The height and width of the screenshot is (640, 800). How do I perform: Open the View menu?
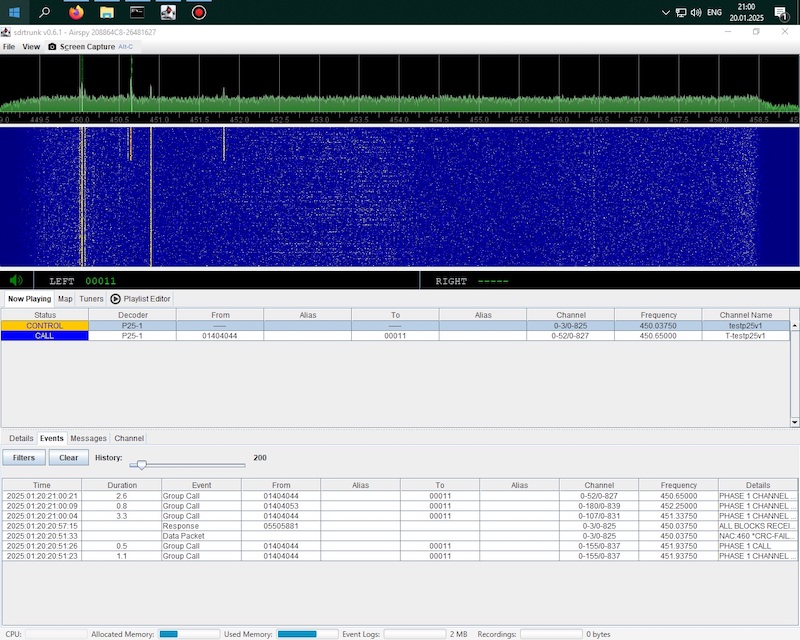(x=31, y=46)
